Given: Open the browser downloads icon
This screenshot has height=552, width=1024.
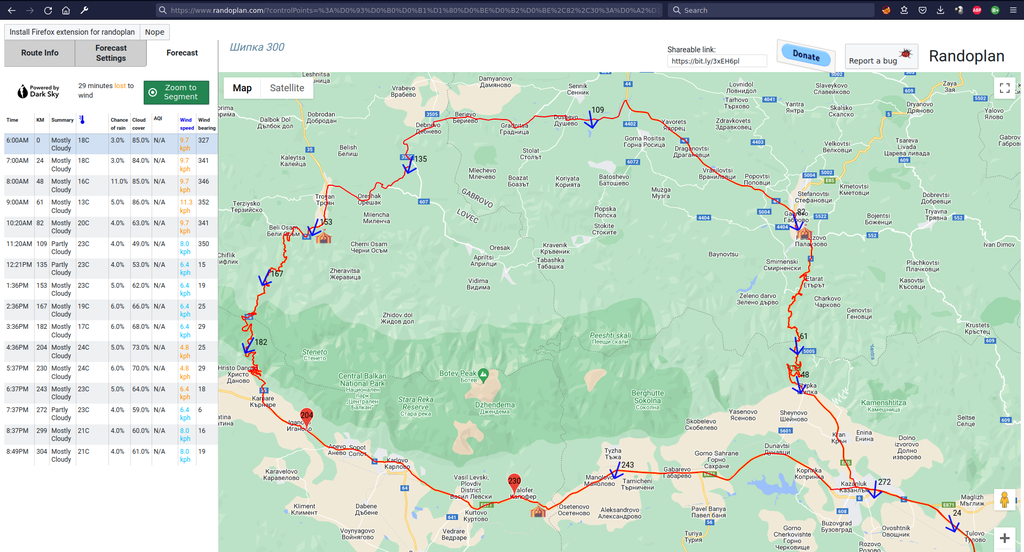Looking at the screenshot, I should click(x=940, y=10).
